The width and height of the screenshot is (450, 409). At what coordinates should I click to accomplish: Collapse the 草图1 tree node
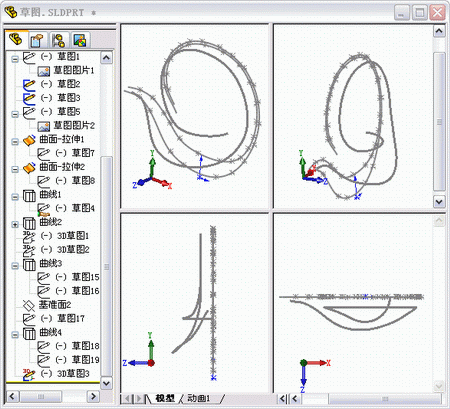pyautogui.click(x=15, y=59)
